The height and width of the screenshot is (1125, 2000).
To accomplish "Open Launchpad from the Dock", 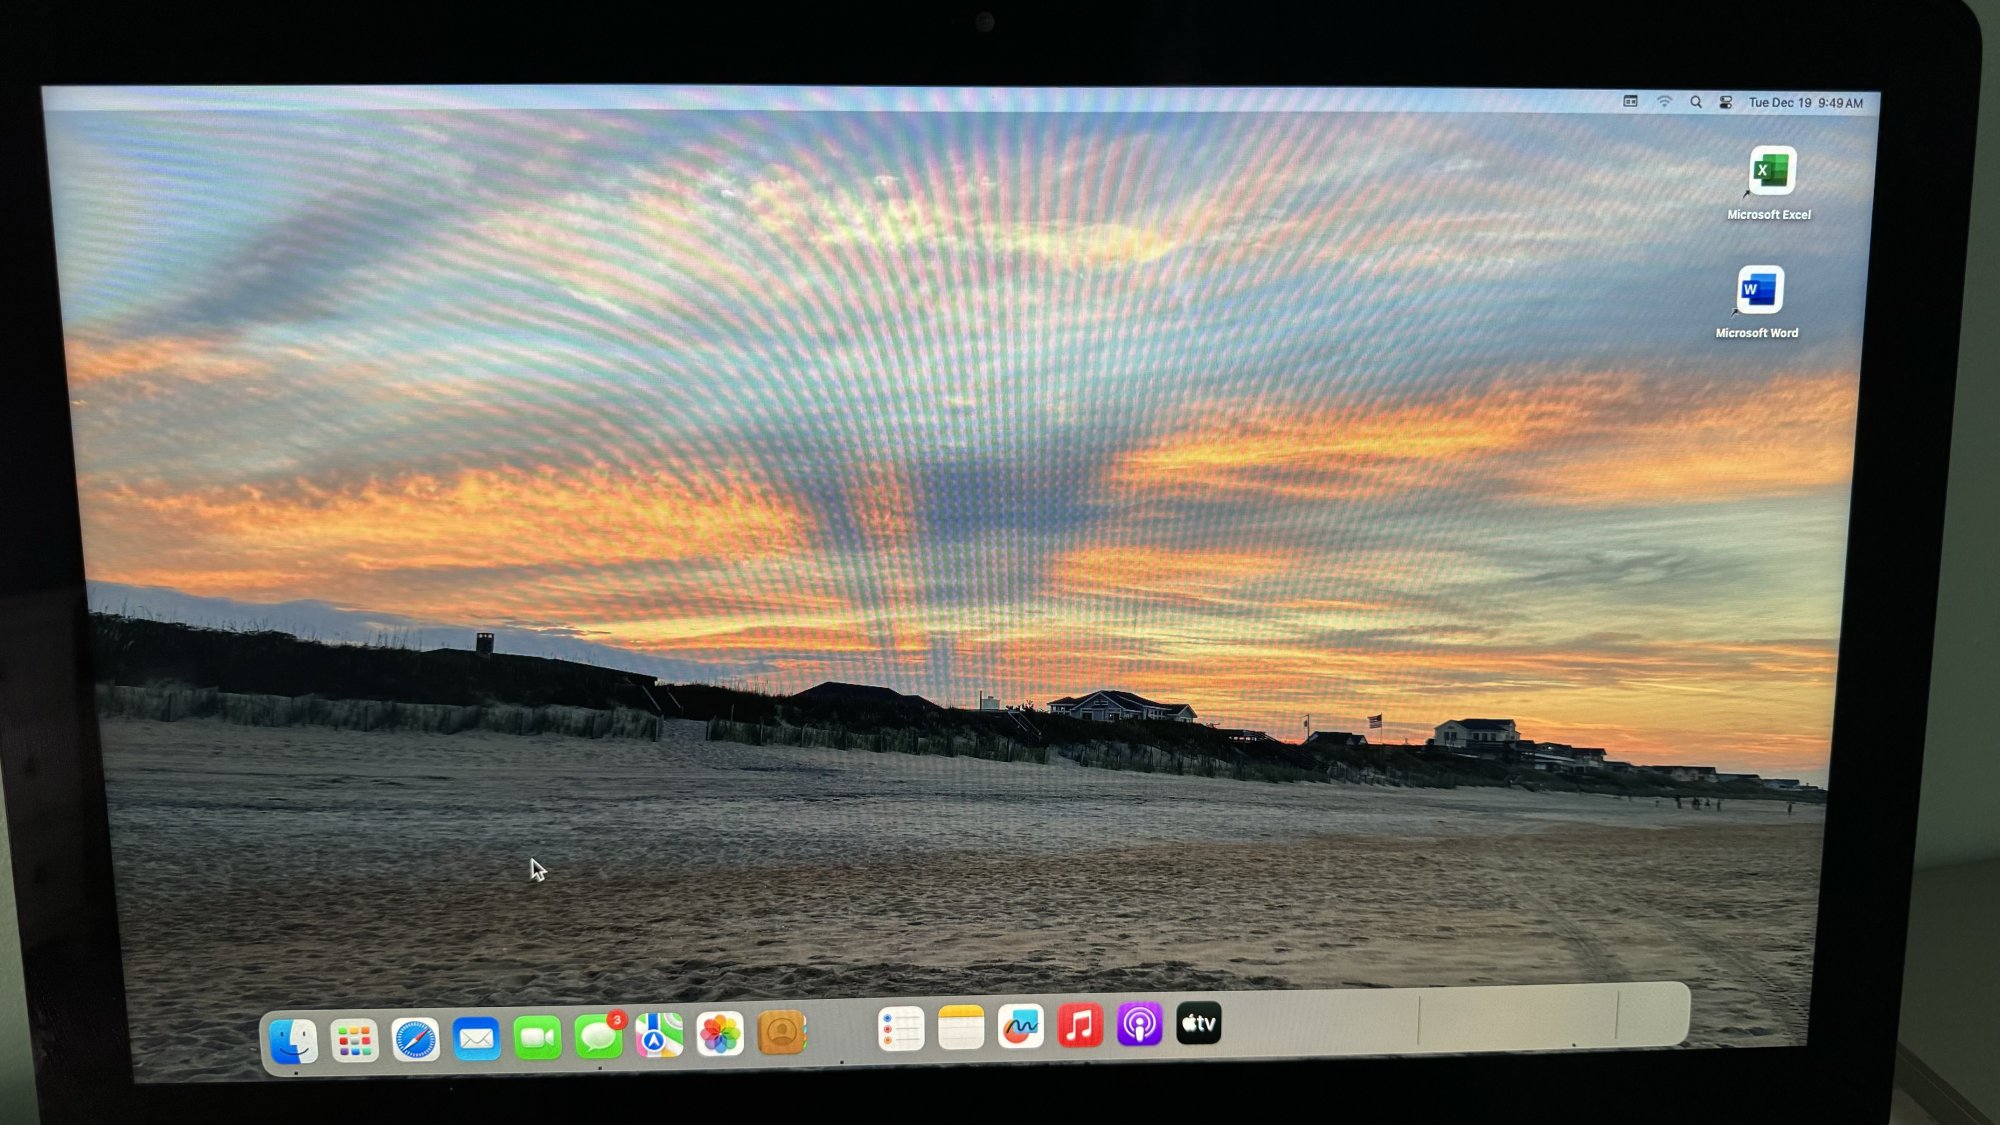I will pos(354,1041).
